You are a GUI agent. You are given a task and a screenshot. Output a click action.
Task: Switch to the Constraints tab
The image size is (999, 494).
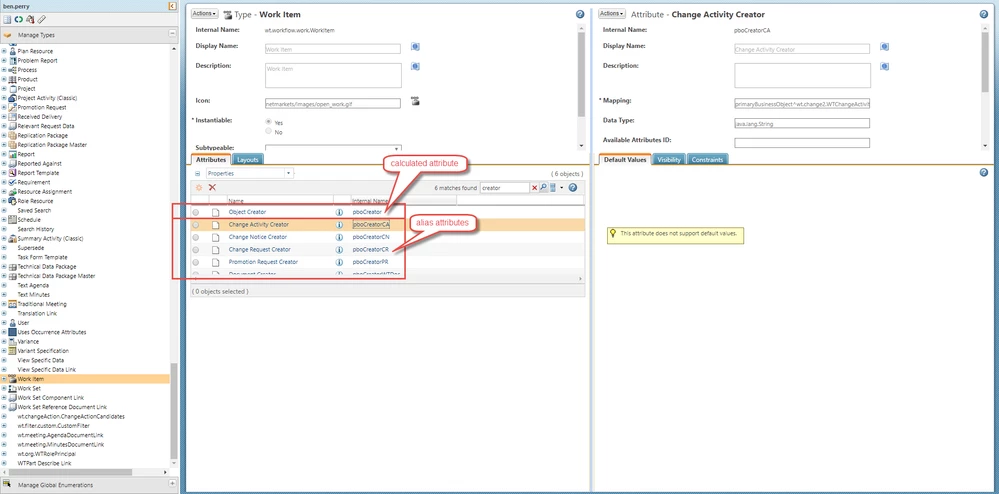(x=707, y=159)
